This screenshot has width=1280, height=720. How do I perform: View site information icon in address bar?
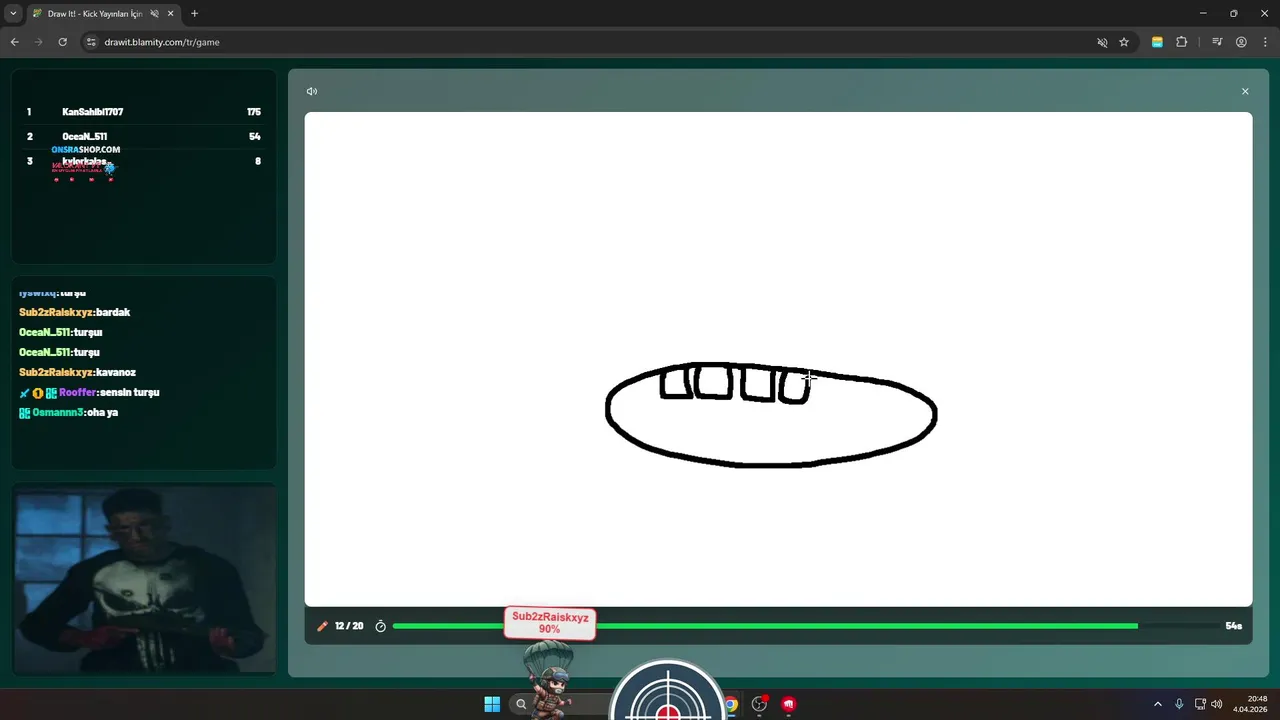(x=91, y=42)
